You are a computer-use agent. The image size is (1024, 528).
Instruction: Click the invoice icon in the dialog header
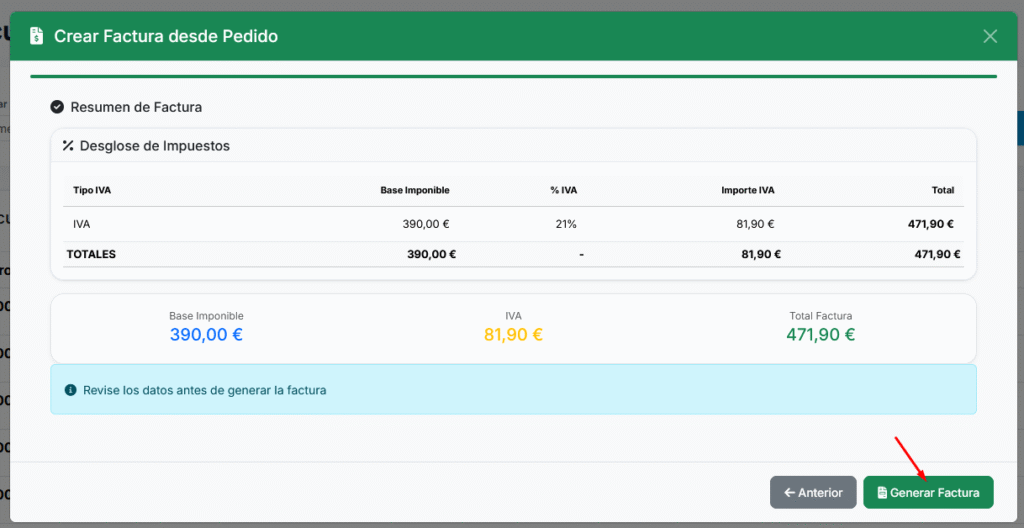(36, 36)
